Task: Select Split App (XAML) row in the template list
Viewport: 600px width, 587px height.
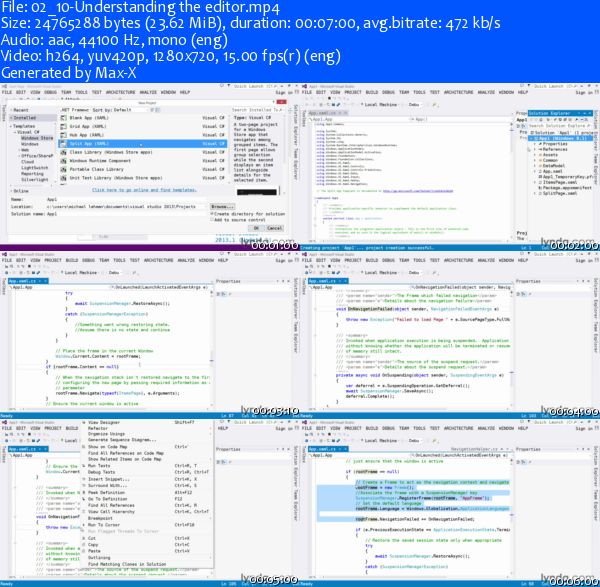Action: click(x=142, y=144)
